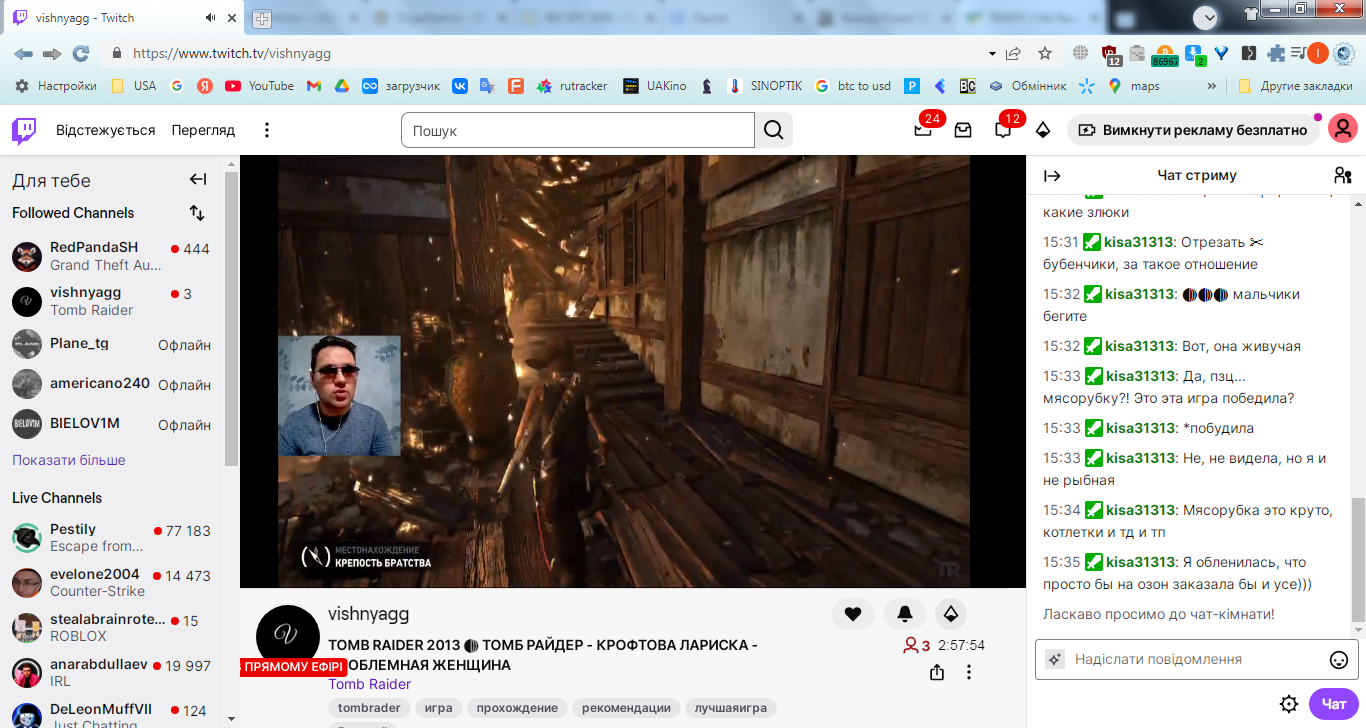This screenshot has height=728, width=1366.
Task: Click the Twitch search field
Action: [578, 130]
